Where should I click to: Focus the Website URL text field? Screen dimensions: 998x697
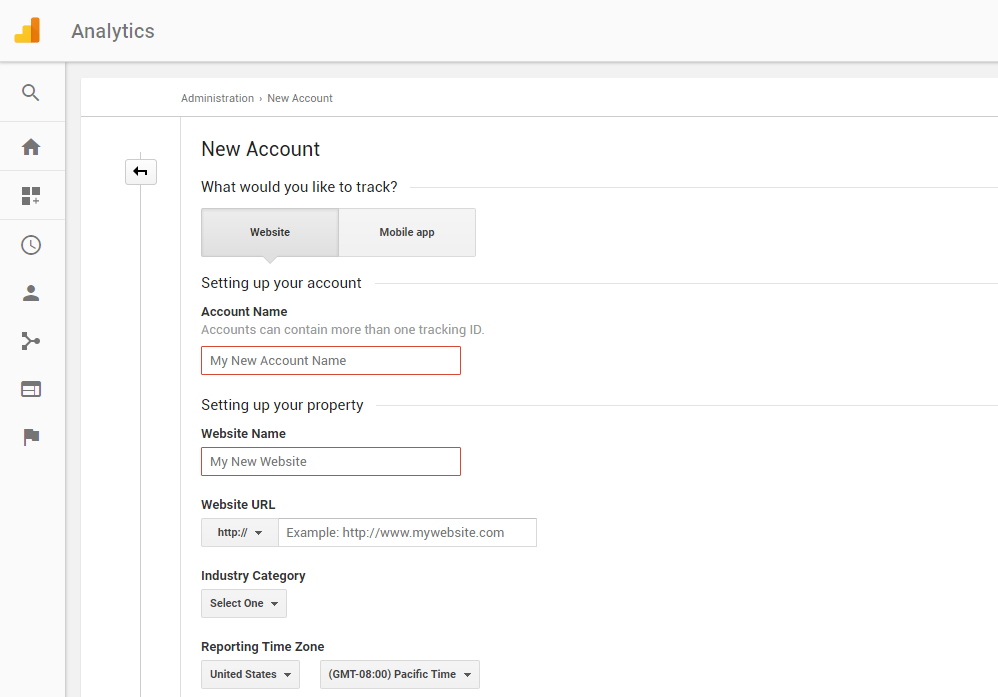tap(407, 533)
